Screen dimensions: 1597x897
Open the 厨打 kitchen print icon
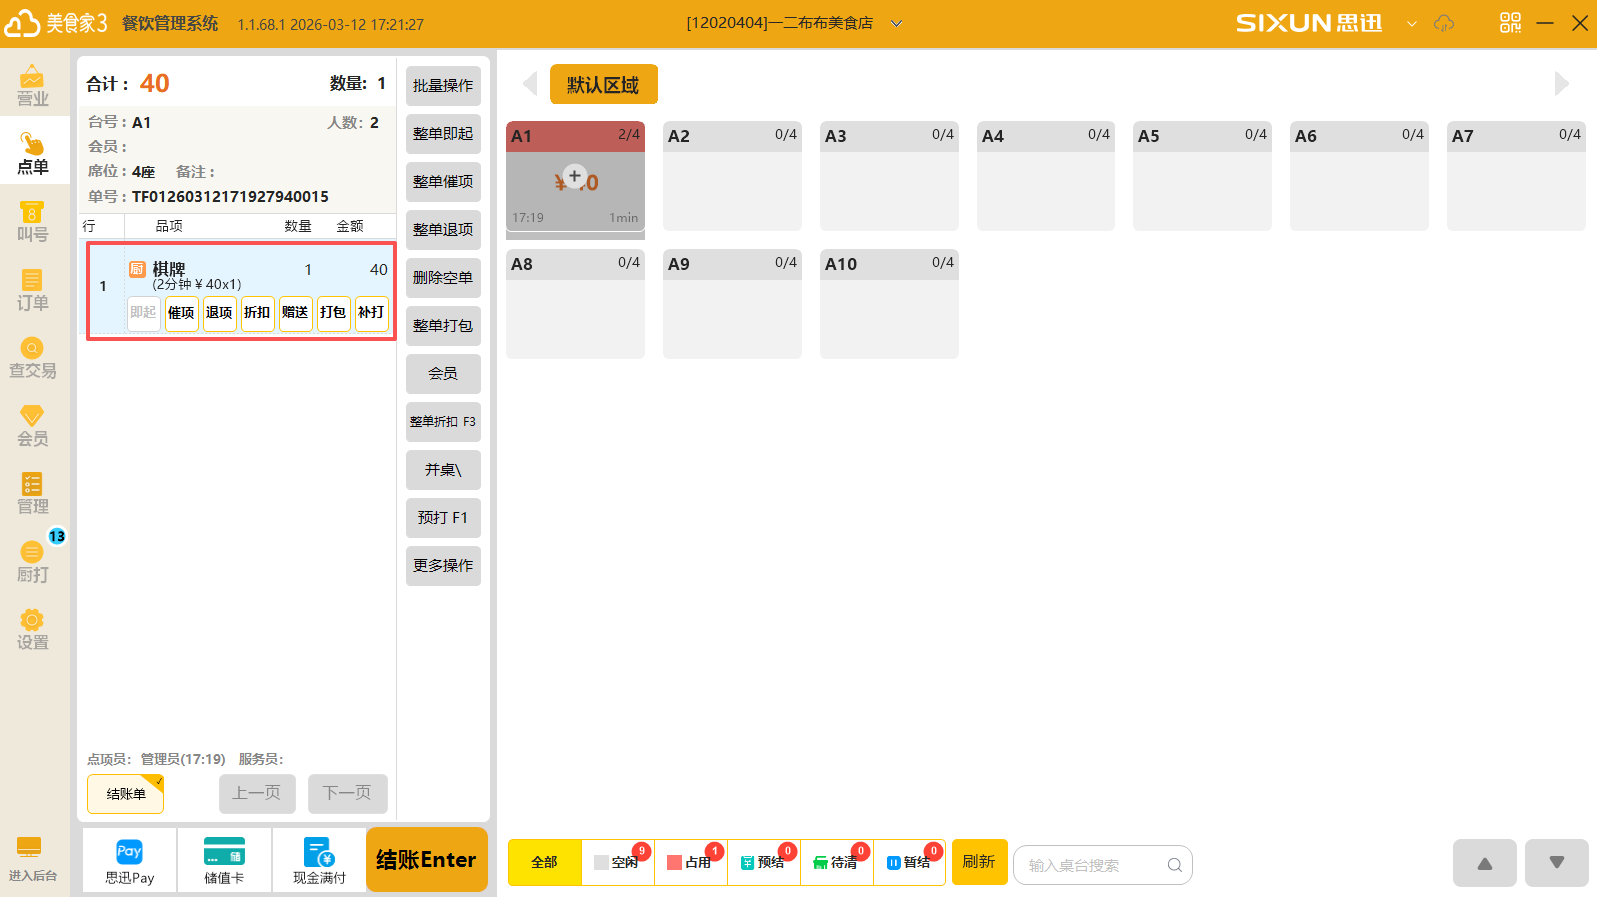pyautogui.click(x=32, y=561)
